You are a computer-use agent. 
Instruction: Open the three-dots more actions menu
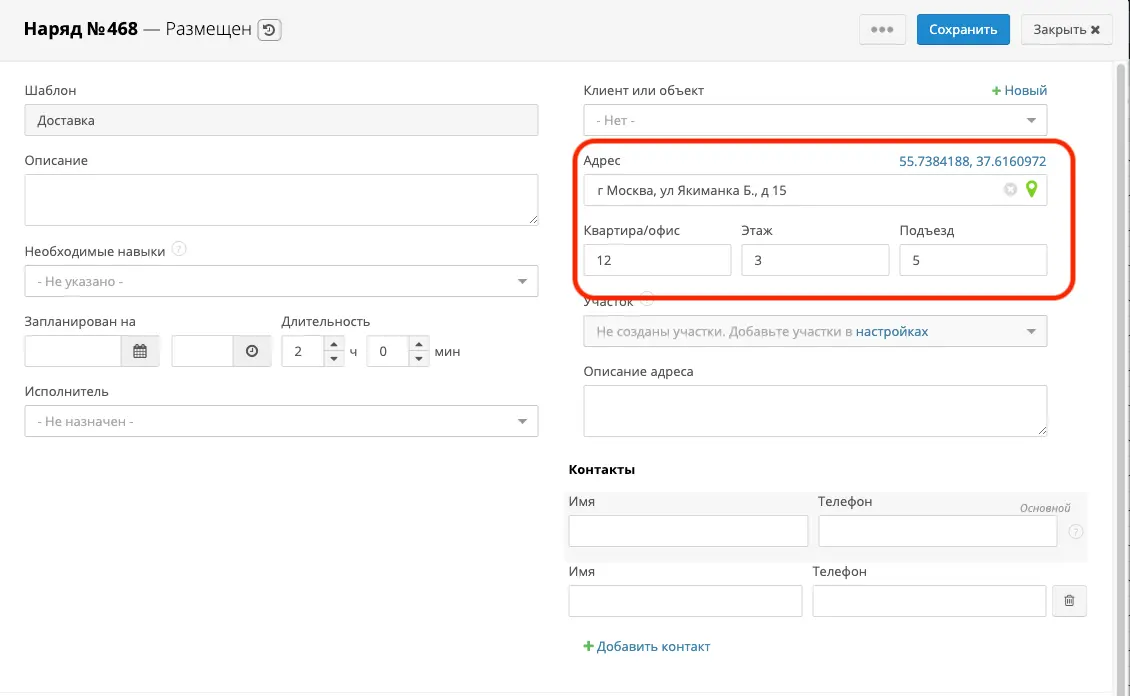coord(882,30)
